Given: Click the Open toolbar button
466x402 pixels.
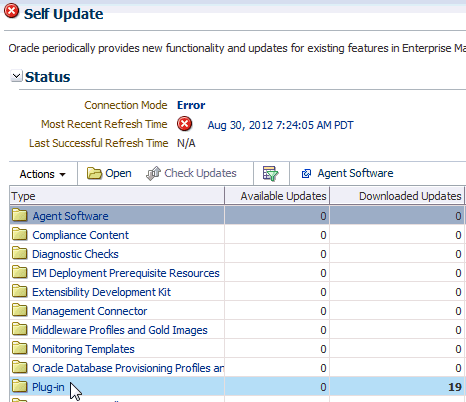Looking at the screenshot, I should tap(109, 173).
